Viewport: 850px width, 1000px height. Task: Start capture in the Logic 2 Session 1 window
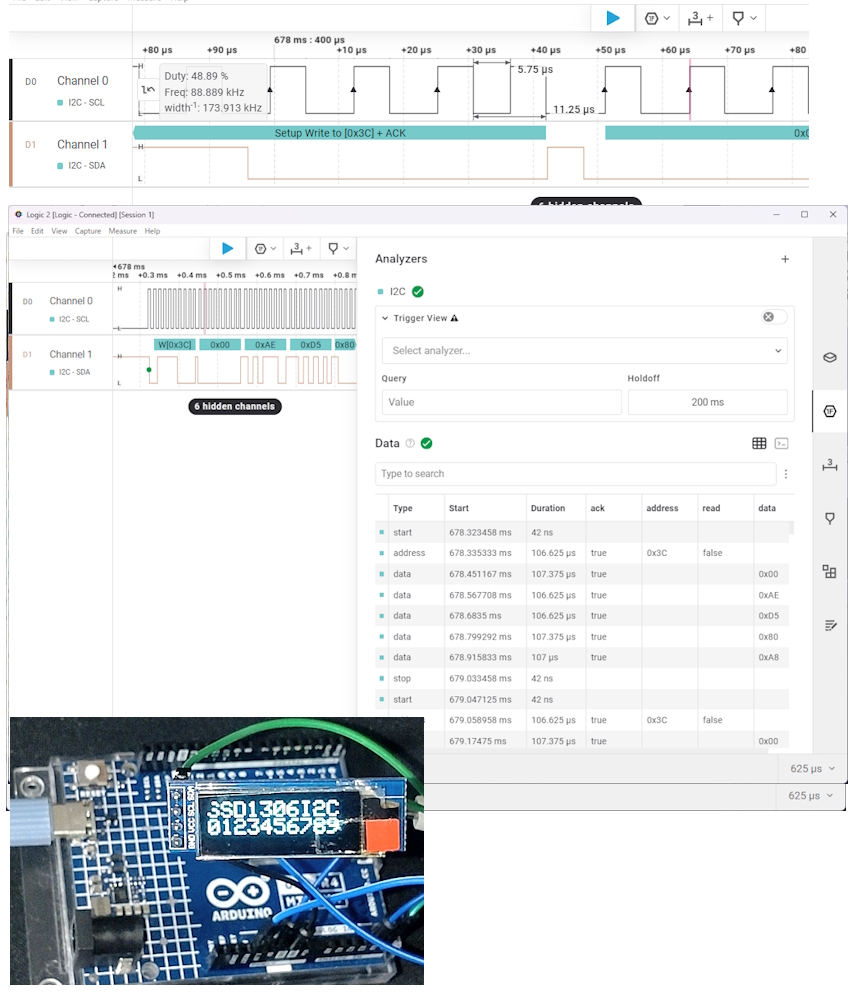coord(227,249)
